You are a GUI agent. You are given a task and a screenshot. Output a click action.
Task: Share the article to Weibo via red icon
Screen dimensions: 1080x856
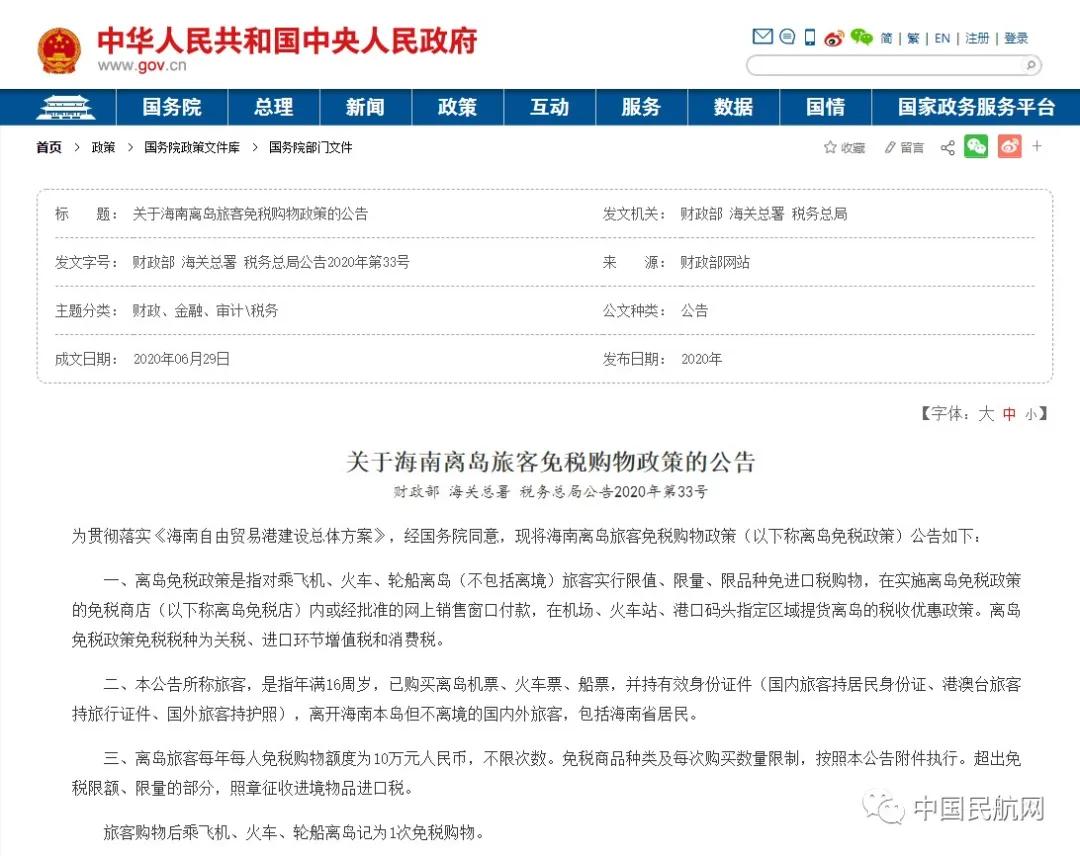pos(1008,147)
